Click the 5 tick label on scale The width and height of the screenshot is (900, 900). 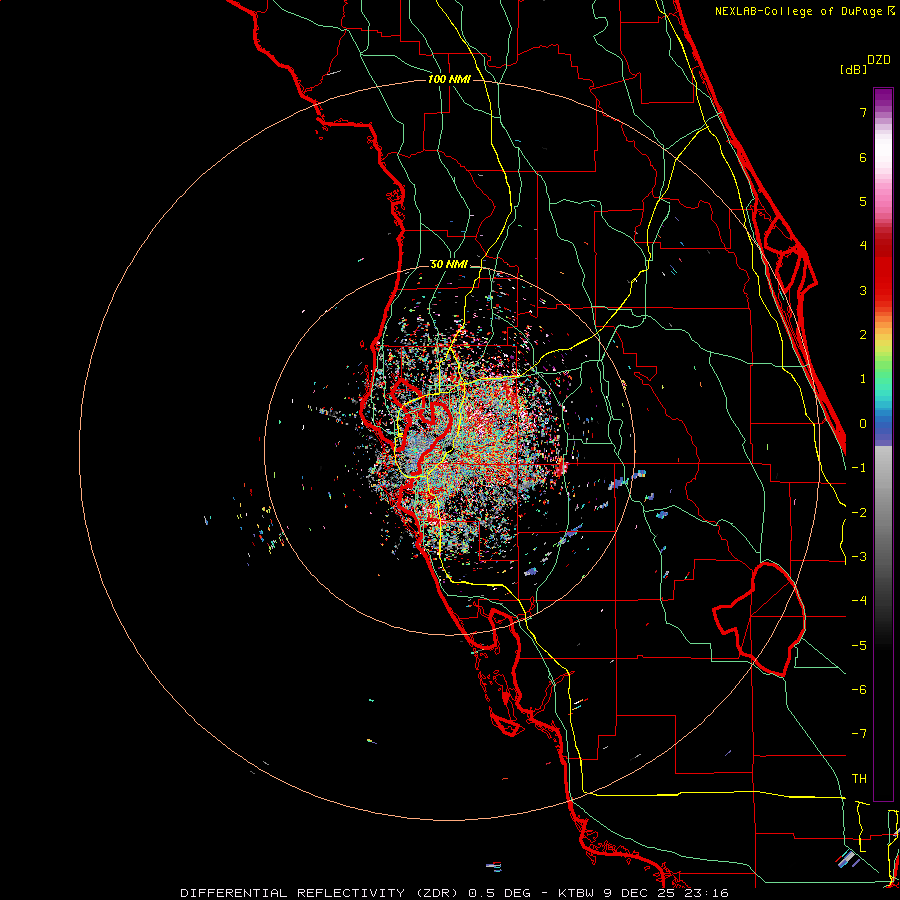(863, 201)
